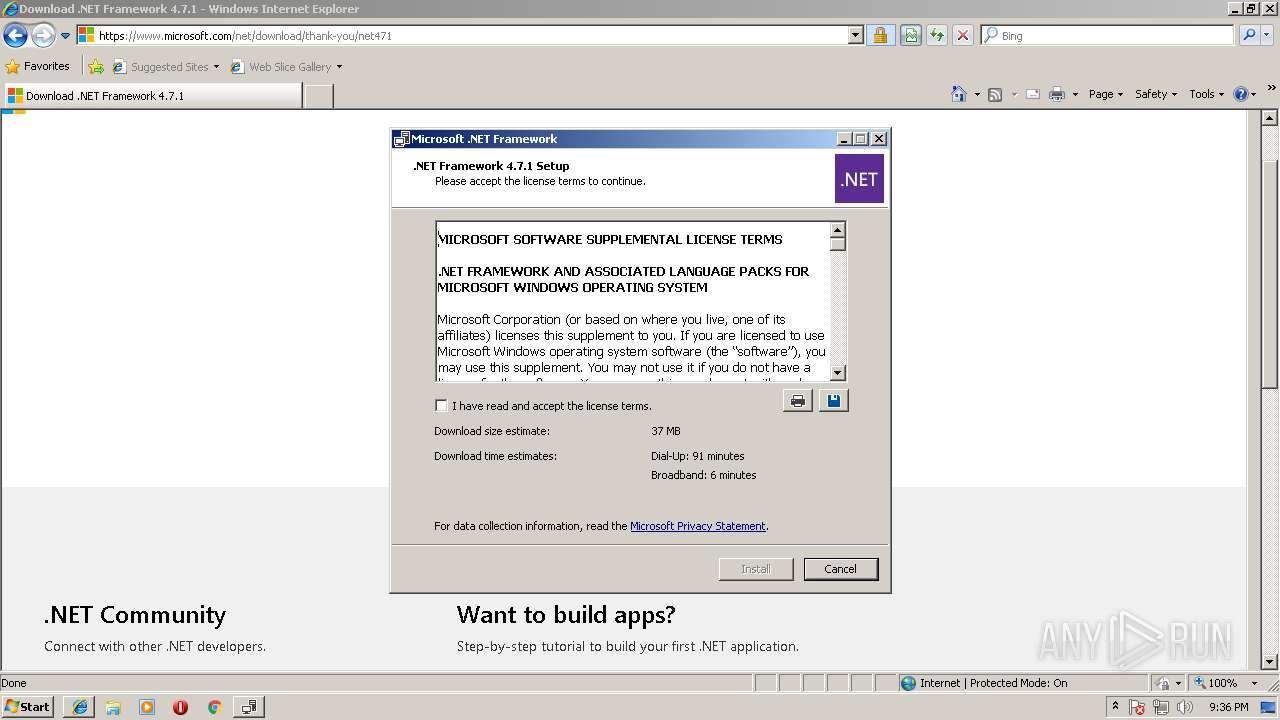This screenshot has height=720, width=1280.
Task: Open a new blank tab
Action: click(318, 96)
